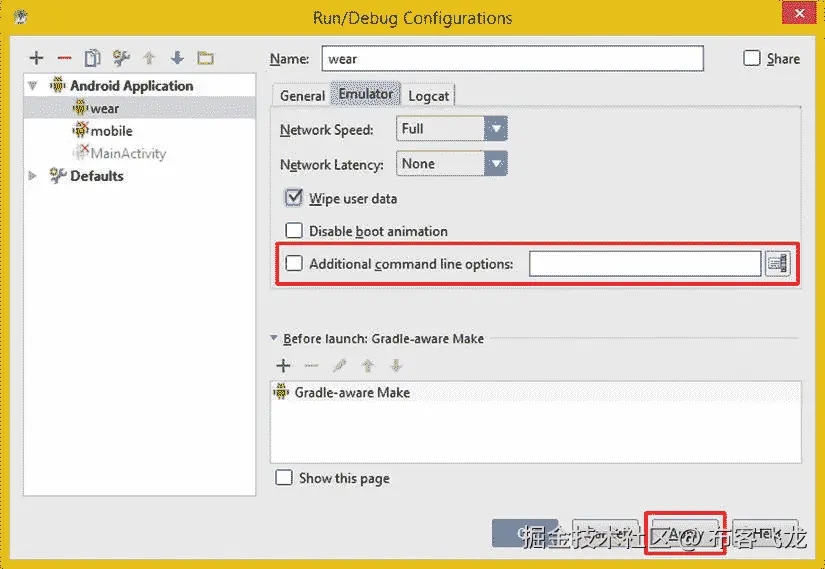This screenshot has width=825, height=569.
Task: Move configuration up with the arrow icon
Action: click(x=149, y=58)
